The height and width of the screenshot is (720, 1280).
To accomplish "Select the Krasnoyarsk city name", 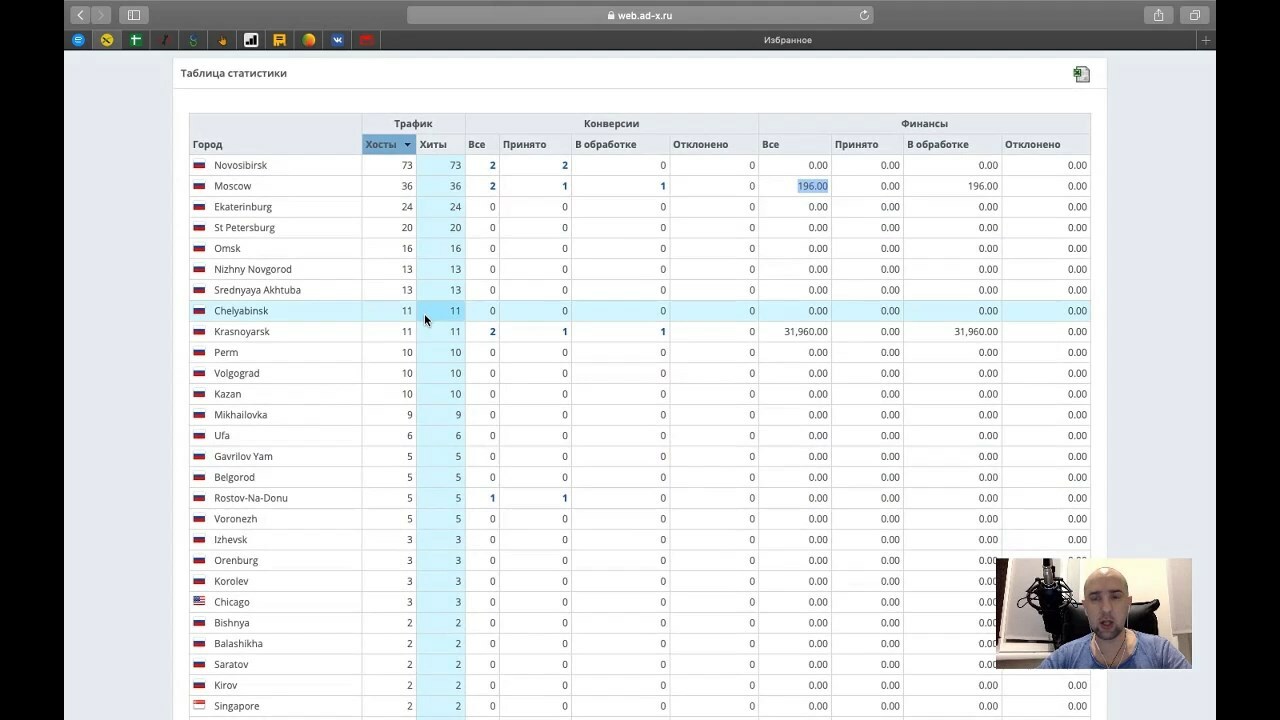I will tap(242, 332).
